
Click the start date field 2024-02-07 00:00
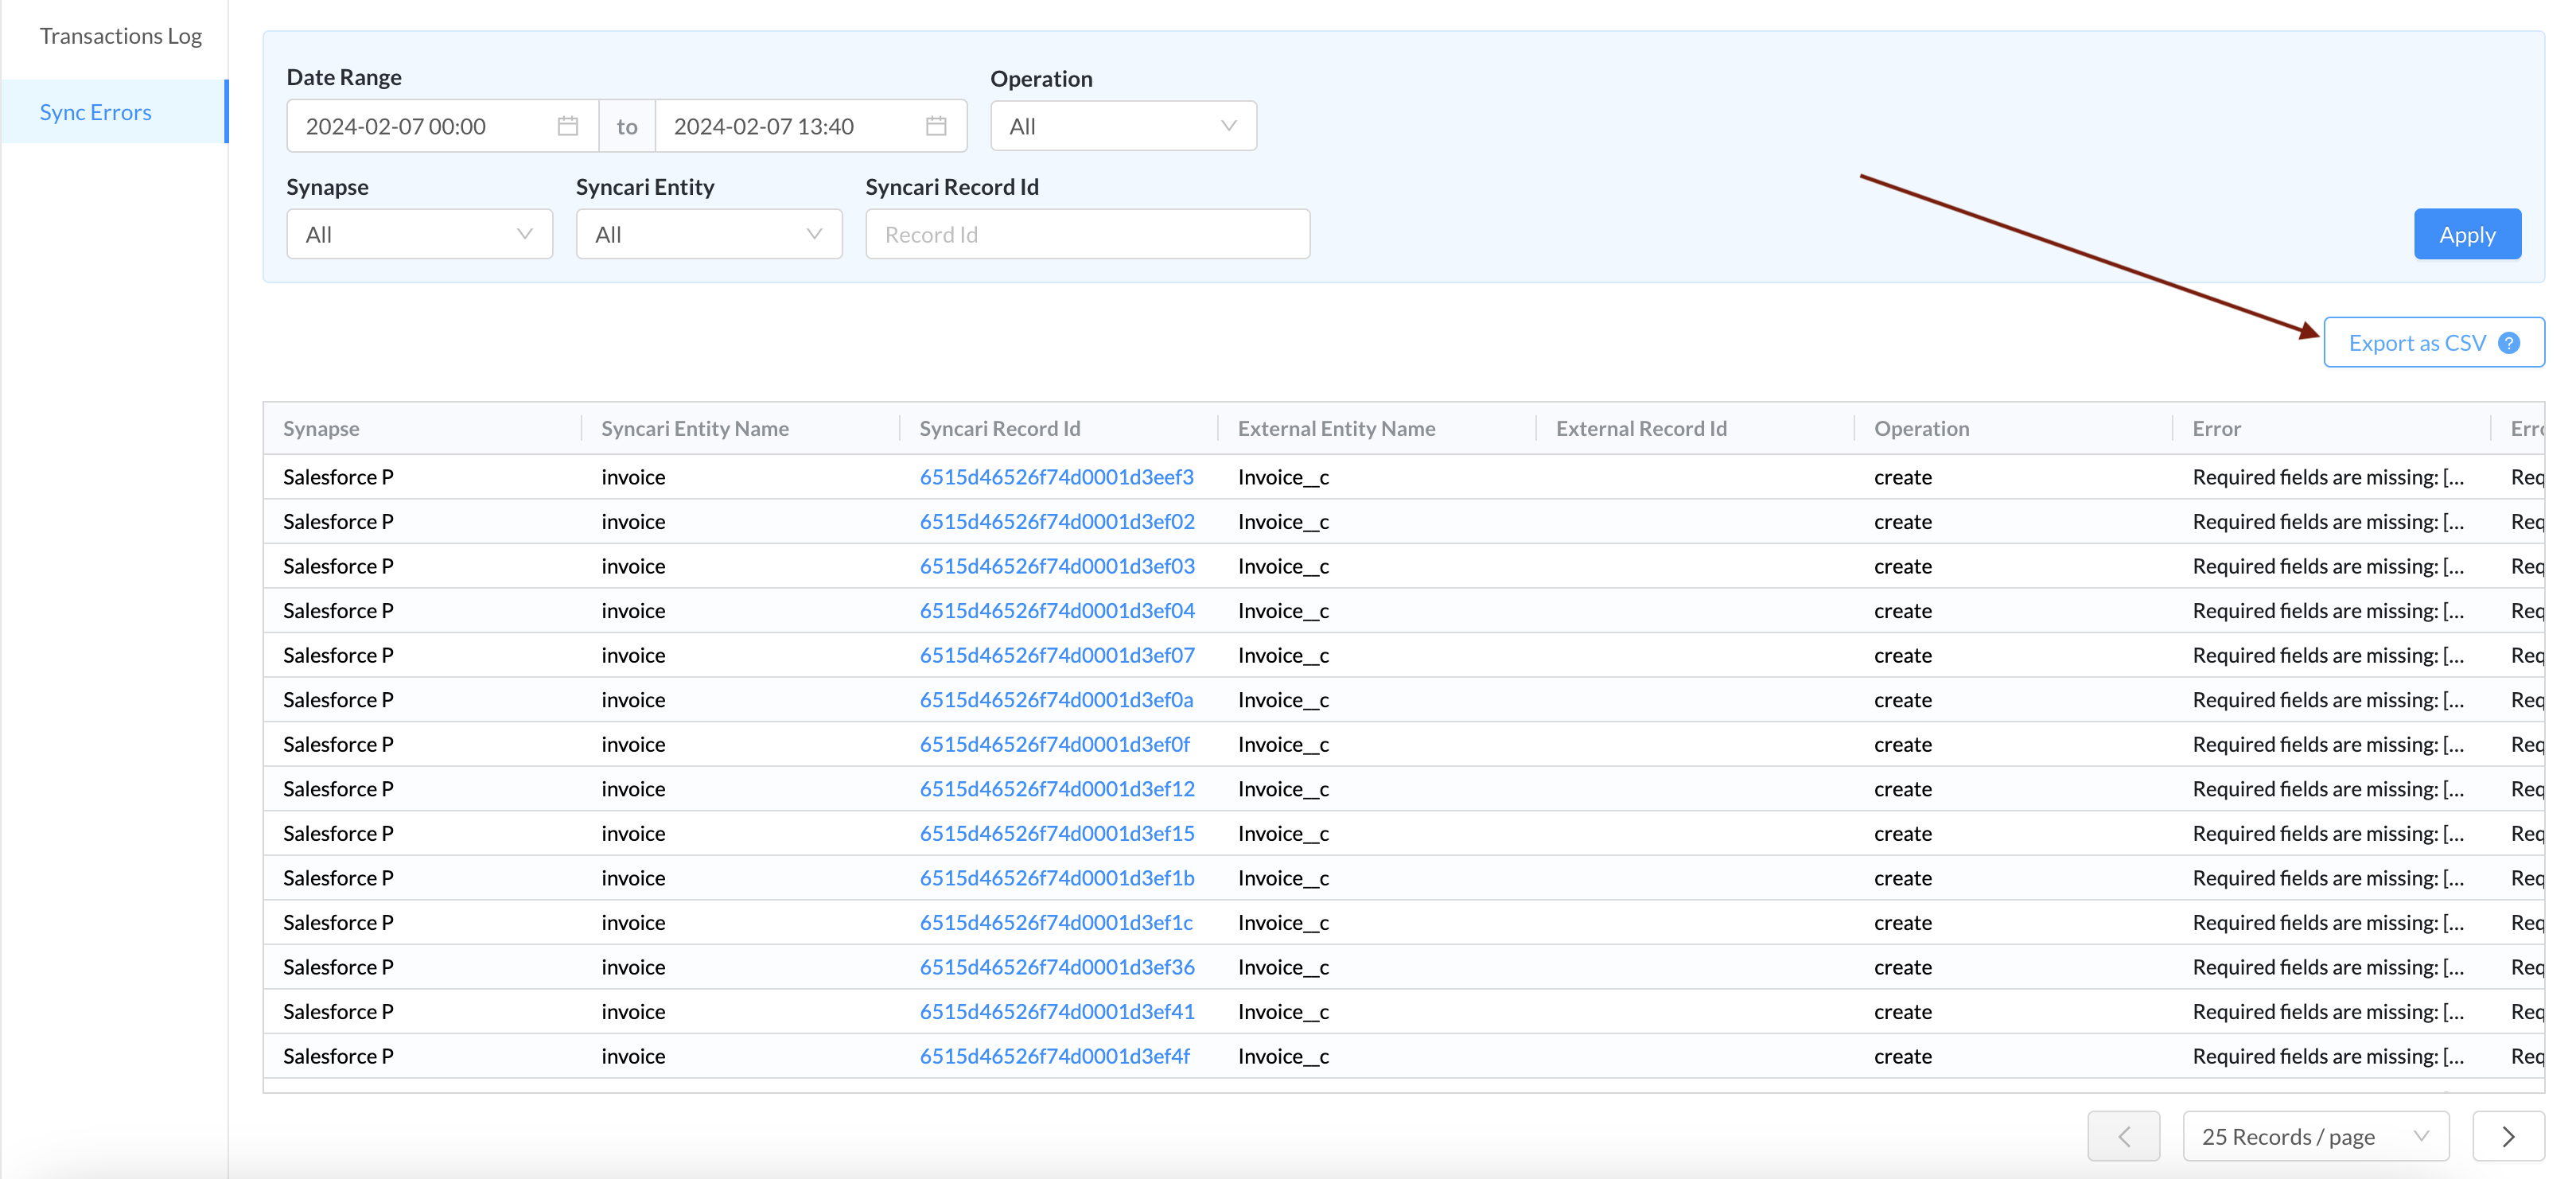[442, 126]
